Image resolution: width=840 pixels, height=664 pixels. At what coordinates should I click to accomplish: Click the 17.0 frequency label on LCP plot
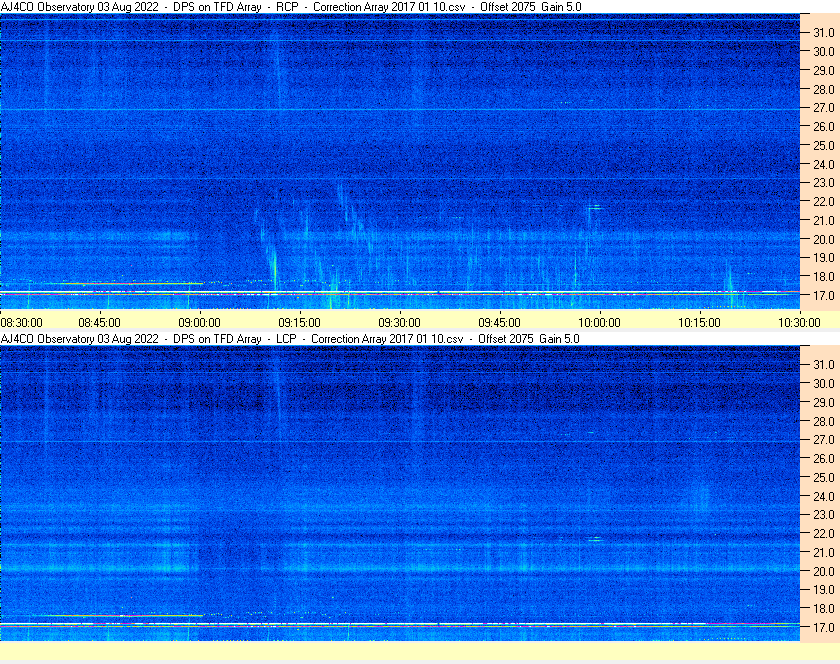tap(824, 628)
